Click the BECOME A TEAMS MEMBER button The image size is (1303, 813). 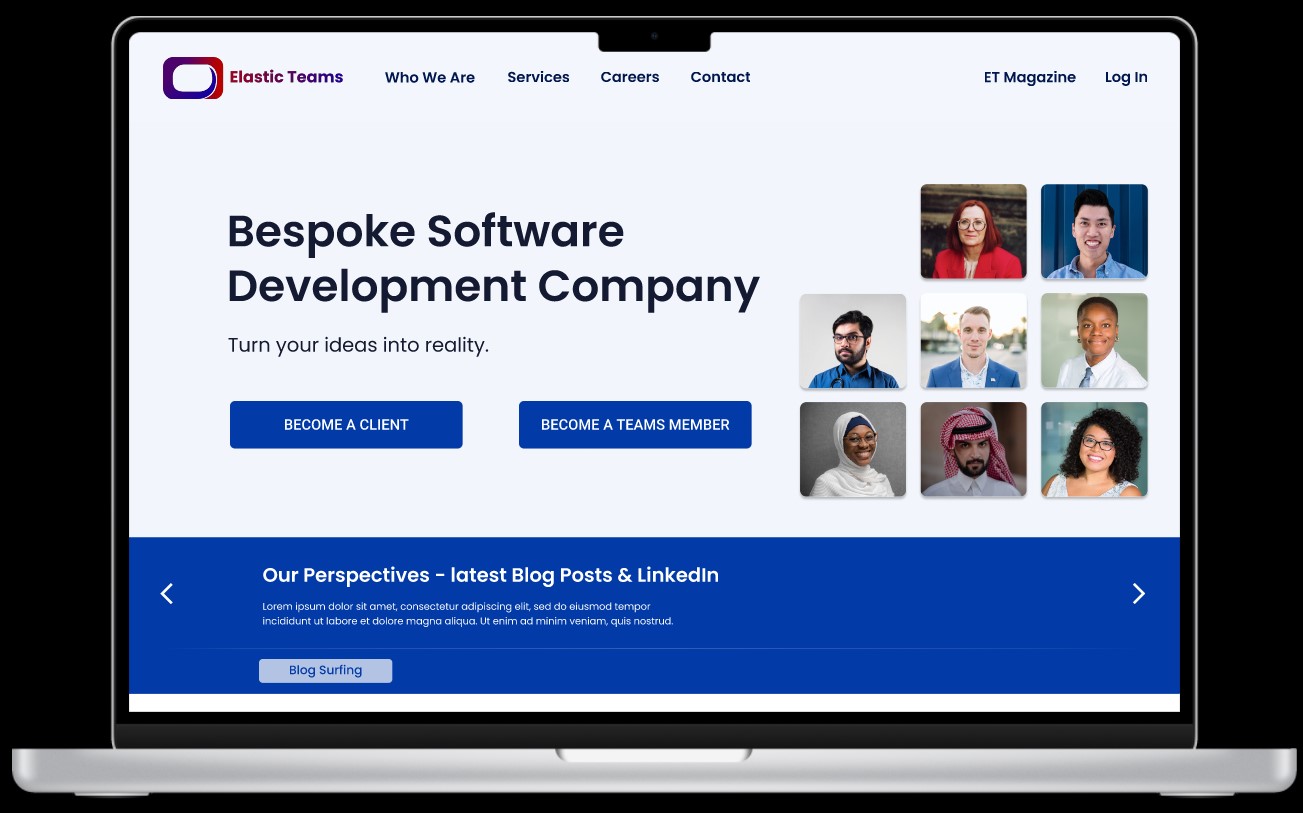635,425
